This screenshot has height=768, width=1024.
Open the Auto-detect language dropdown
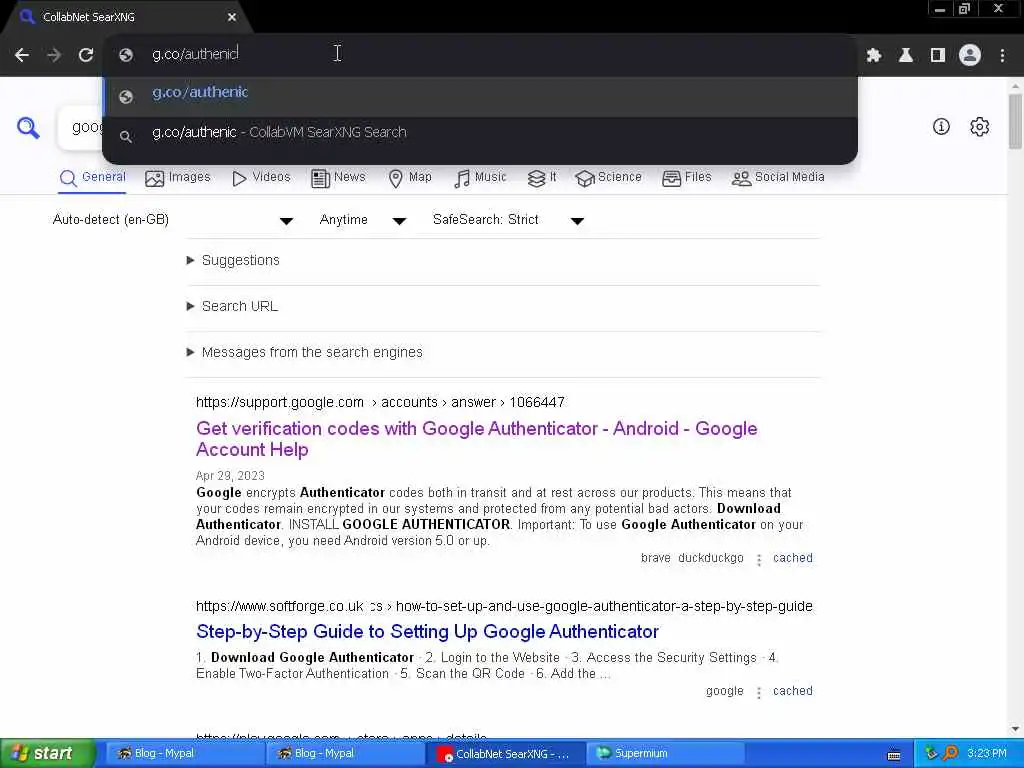click(173, 220)
